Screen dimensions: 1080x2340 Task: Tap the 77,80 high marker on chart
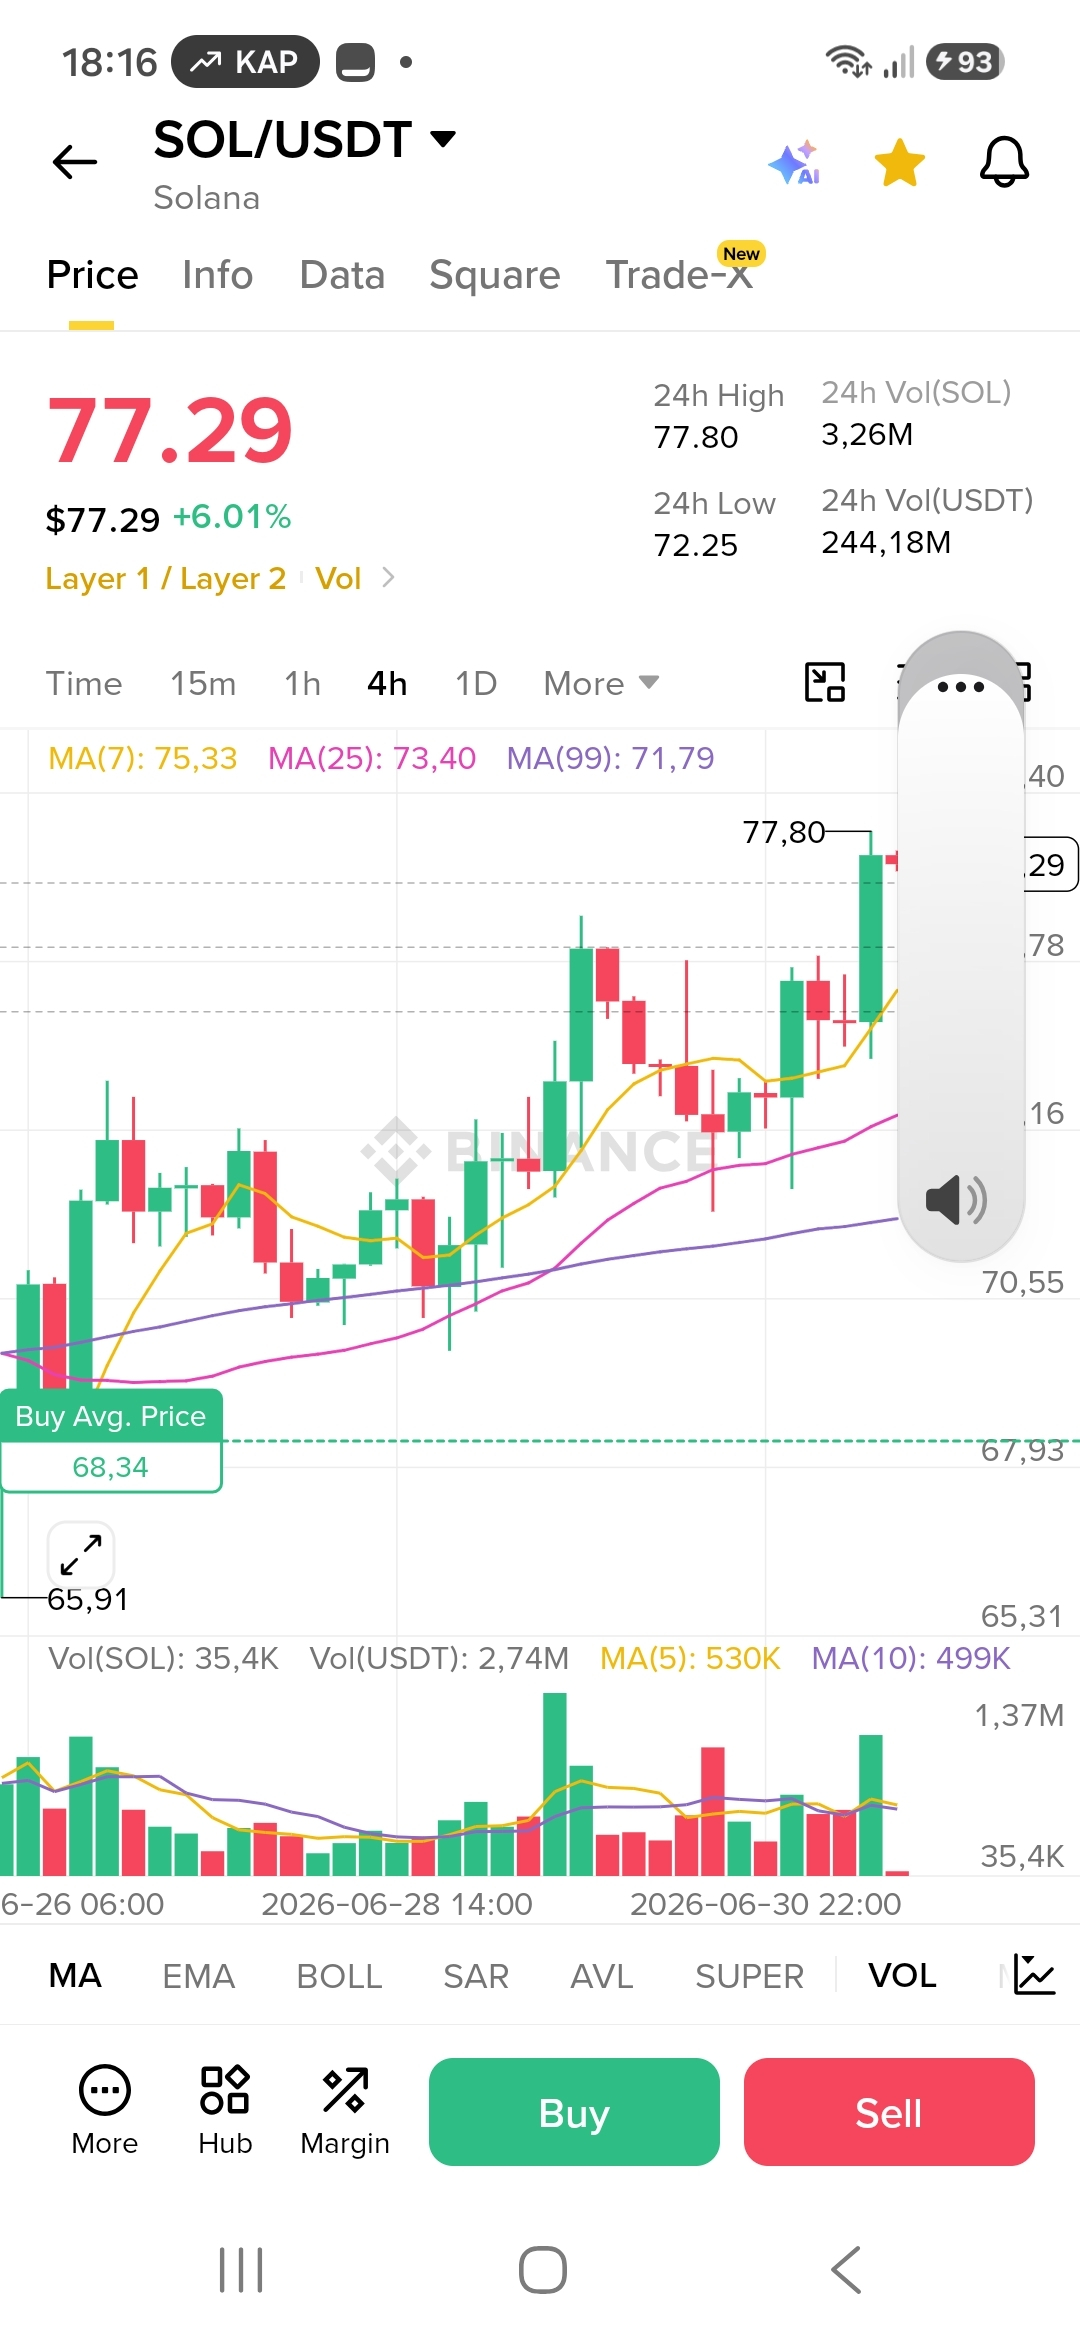(784, 832)
